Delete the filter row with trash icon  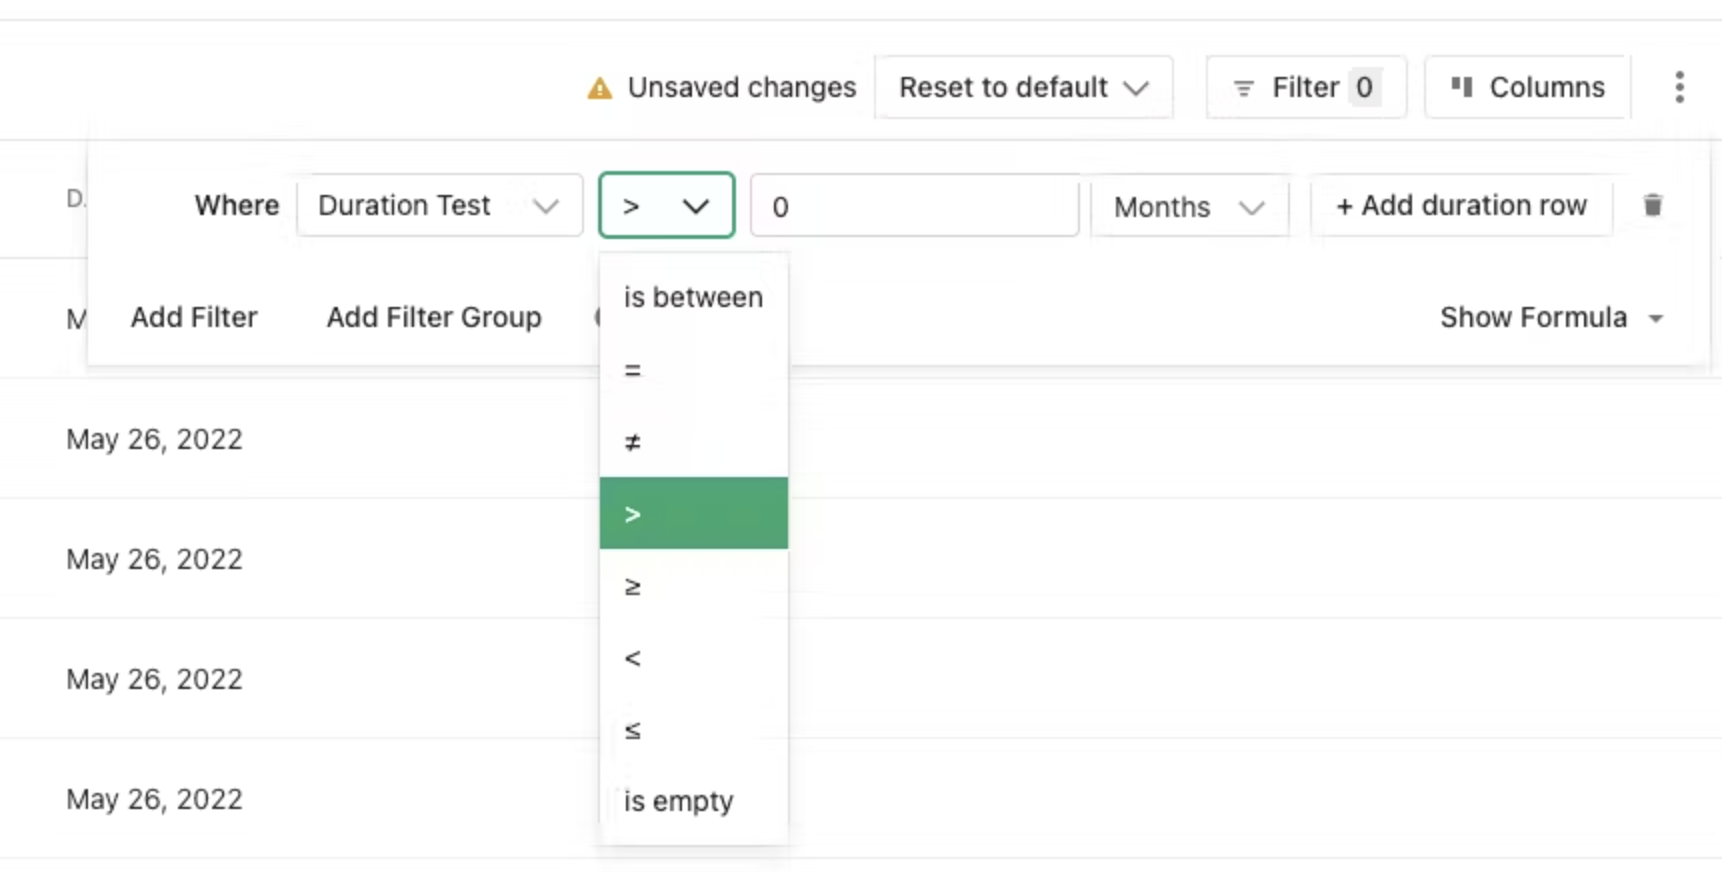1653,205
